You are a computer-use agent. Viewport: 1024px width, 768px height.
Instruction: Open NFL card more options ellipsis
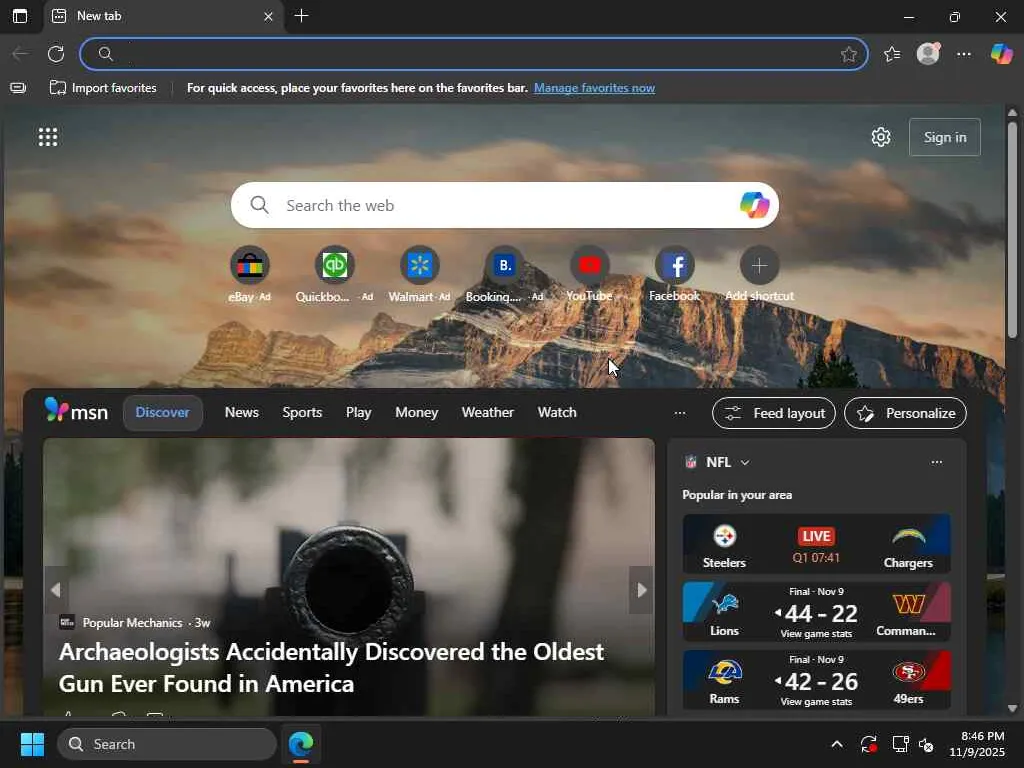click(x=936, y=462)
